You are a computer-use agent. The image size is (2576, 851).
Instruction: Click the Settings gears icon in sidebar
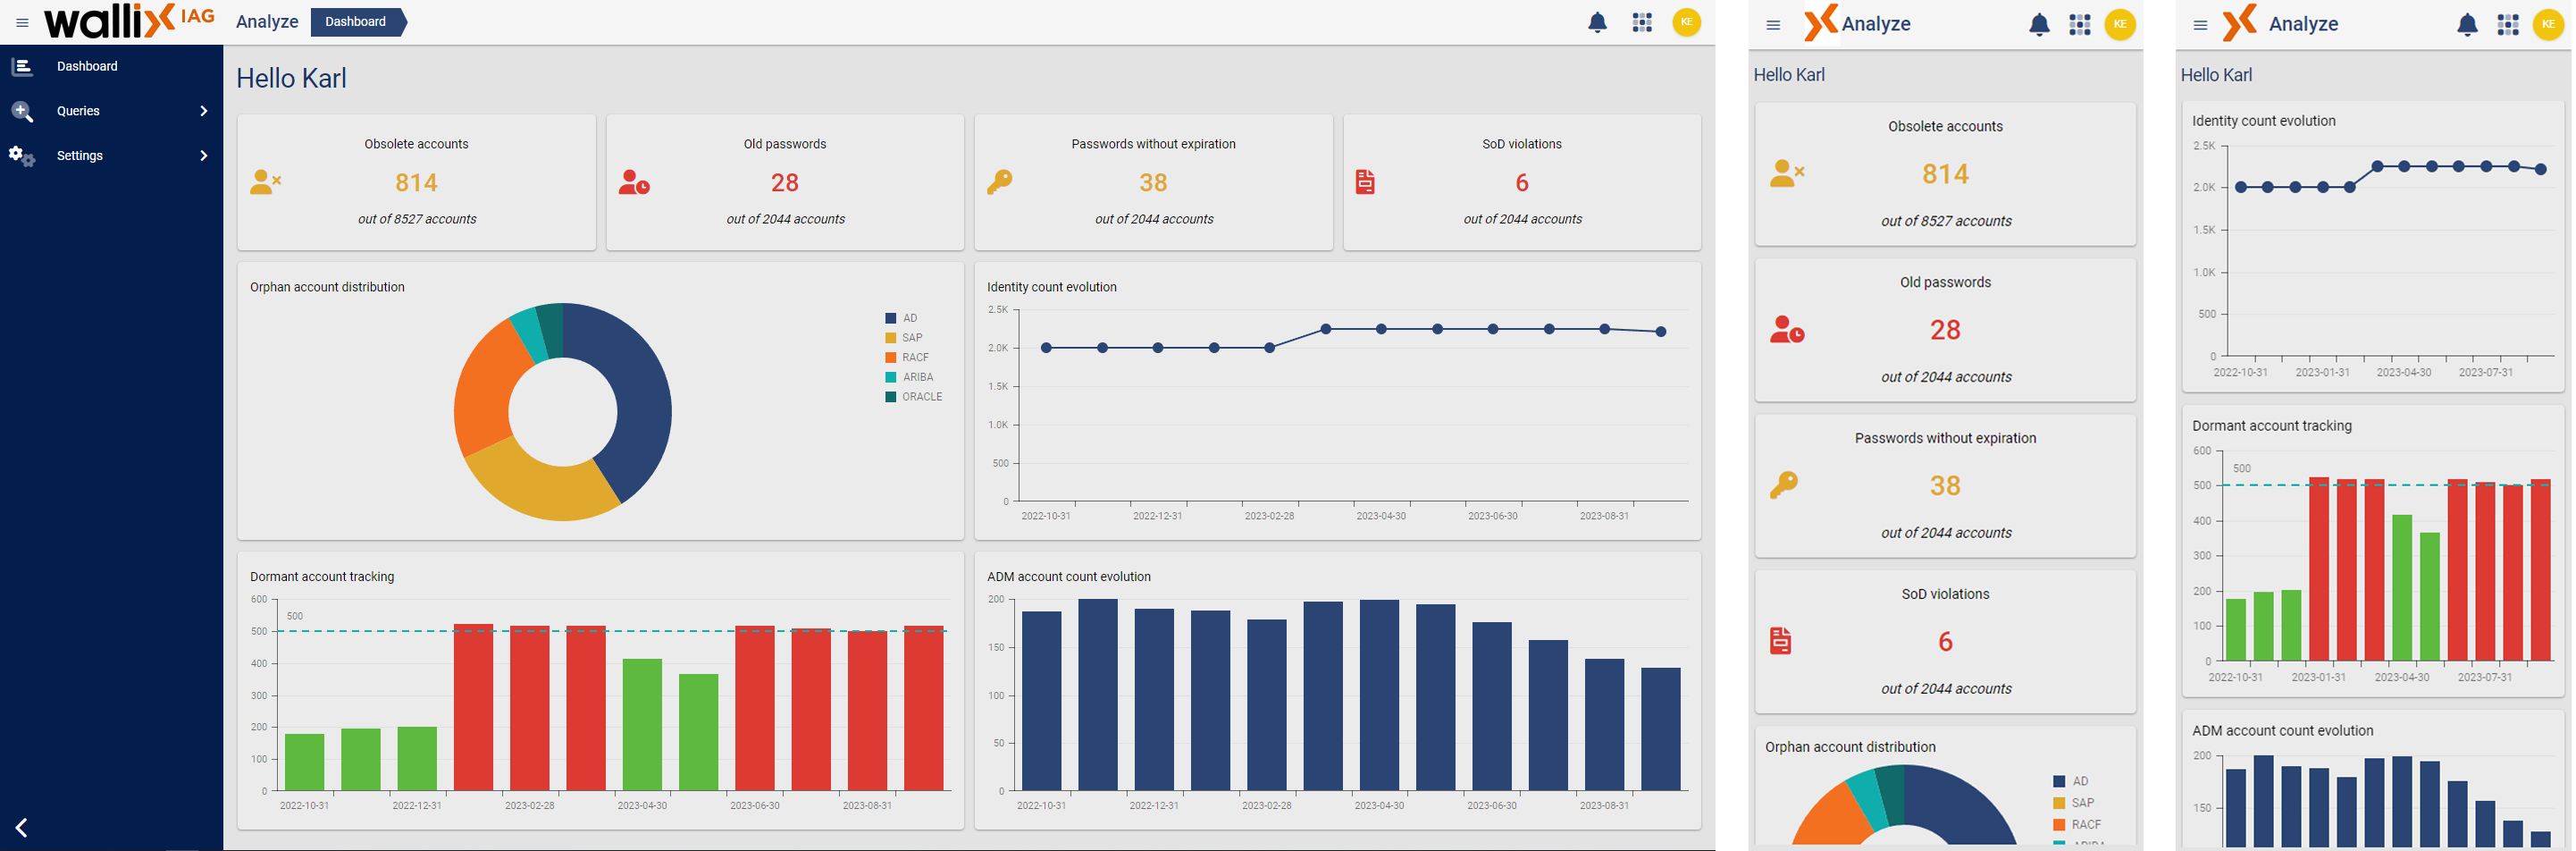click(22, 156)
